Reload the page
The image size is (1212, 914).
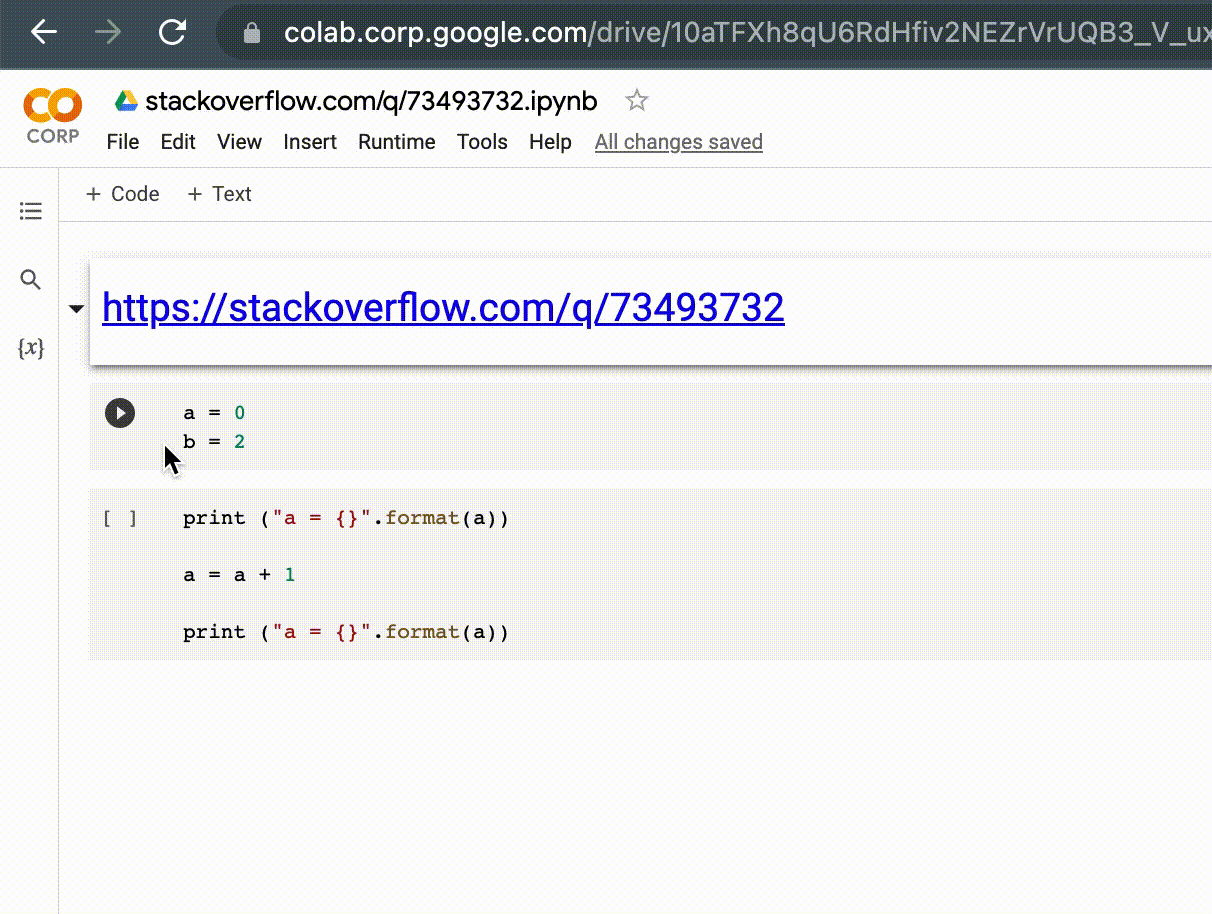[x=173, y=32]
